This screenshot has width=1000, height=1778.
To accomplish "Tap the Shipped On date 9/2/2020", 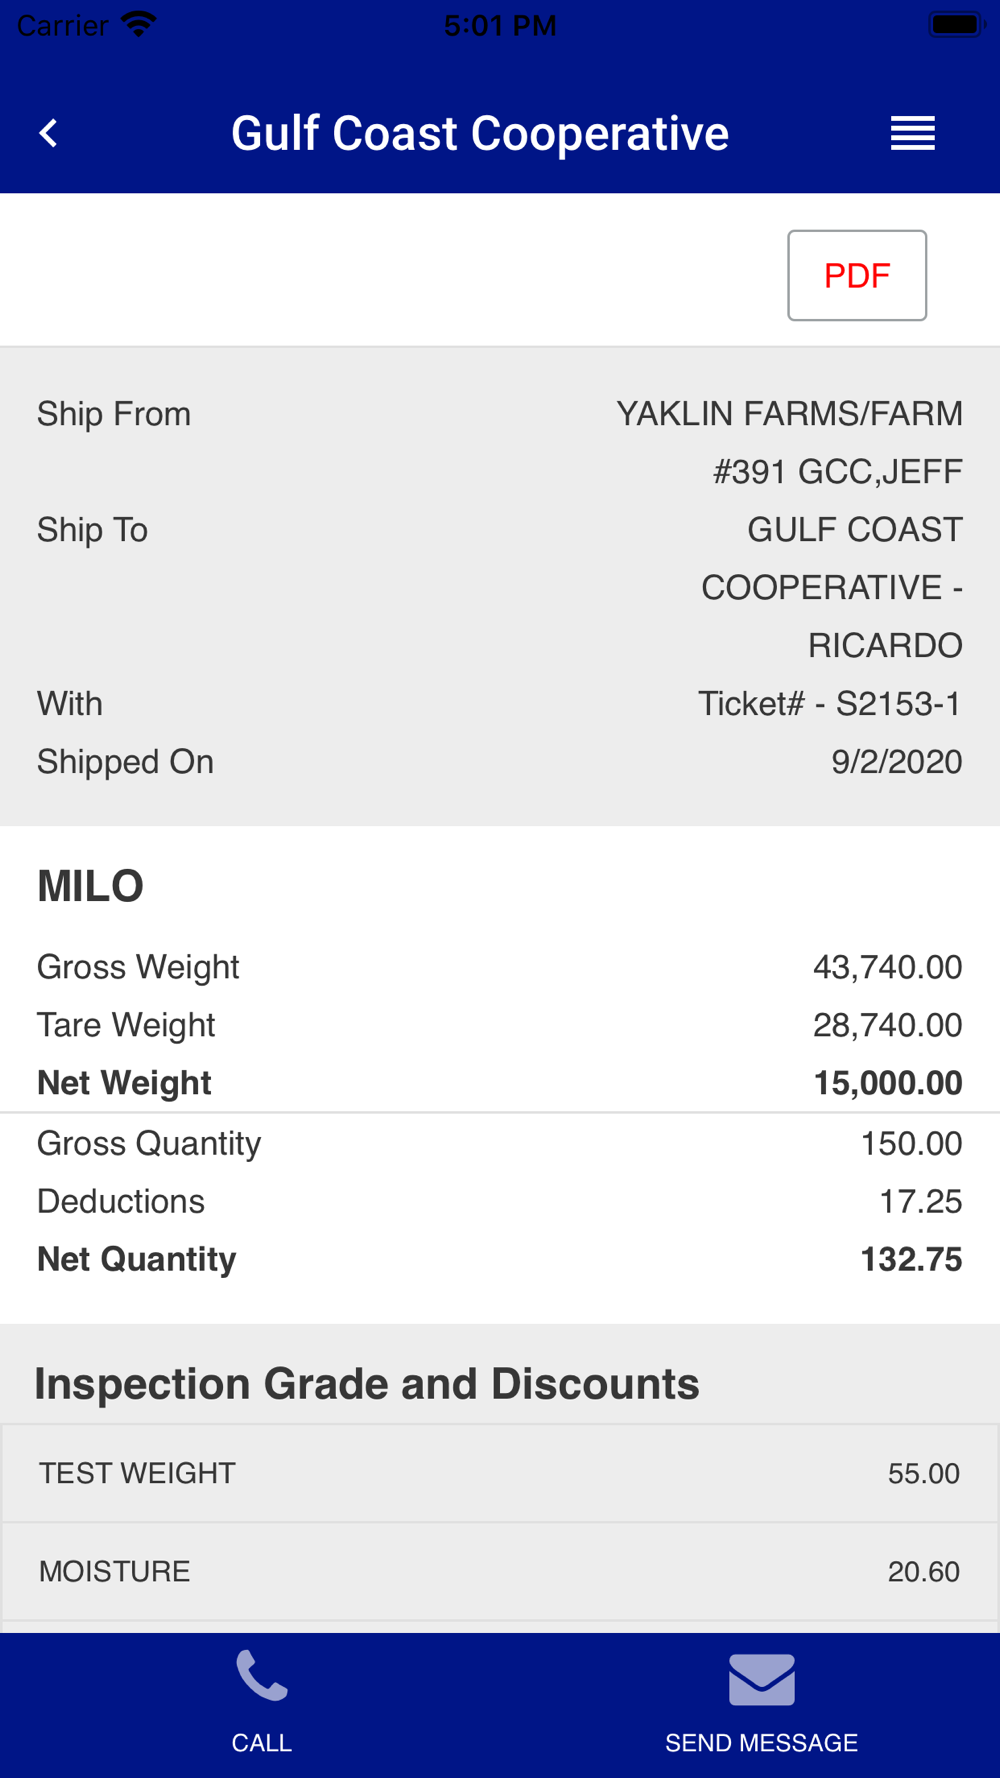I will [x=897, y=762].
